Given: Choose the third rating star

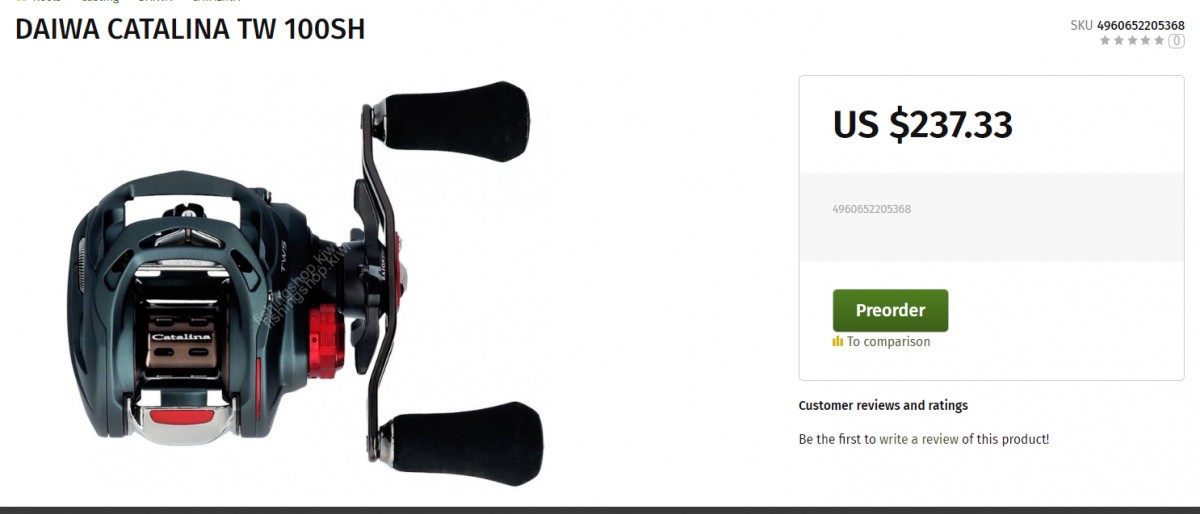Looking at the screenshot, I should (1132, 41).
